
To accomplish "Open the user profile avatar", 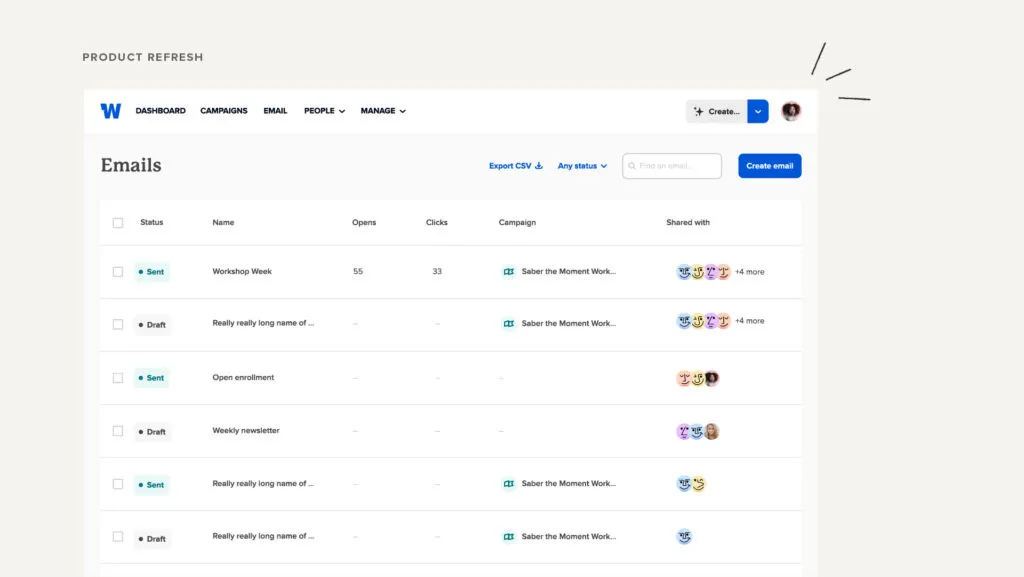I will [x=791, y=111].
